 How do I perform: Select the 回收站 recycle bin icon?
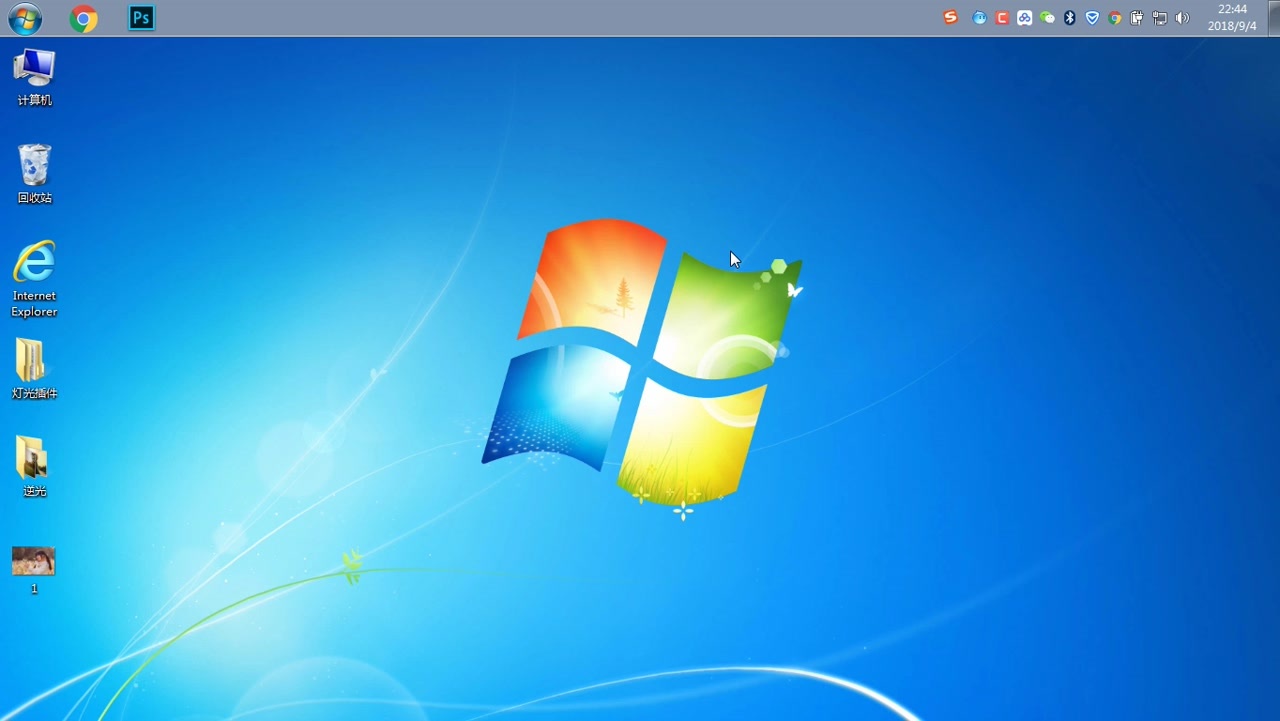34,174
